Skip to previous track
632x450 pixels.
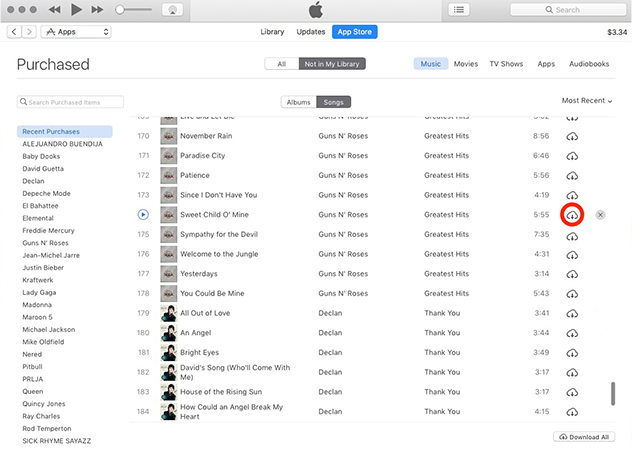point(54,10)
